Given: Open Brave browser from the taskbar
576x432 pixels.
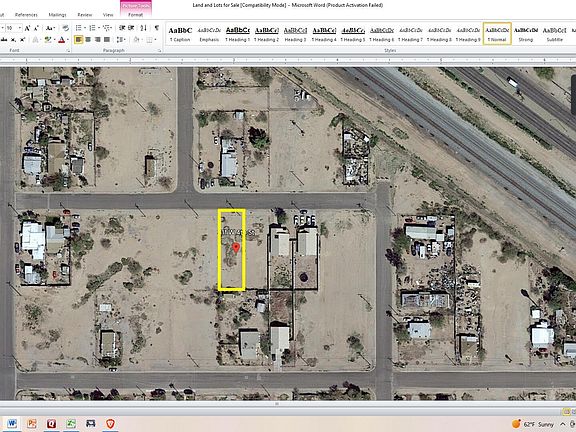Looking at the screenshot, I should tap(110, 424).
